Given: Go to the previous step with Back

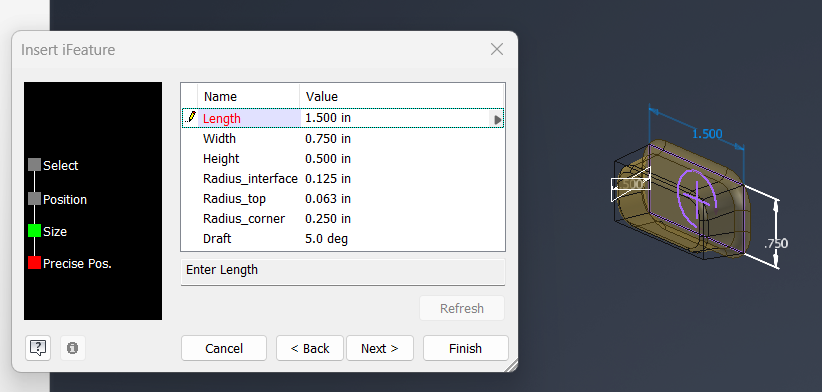Looking at the screenshot, I should click(x=310, y=349).
